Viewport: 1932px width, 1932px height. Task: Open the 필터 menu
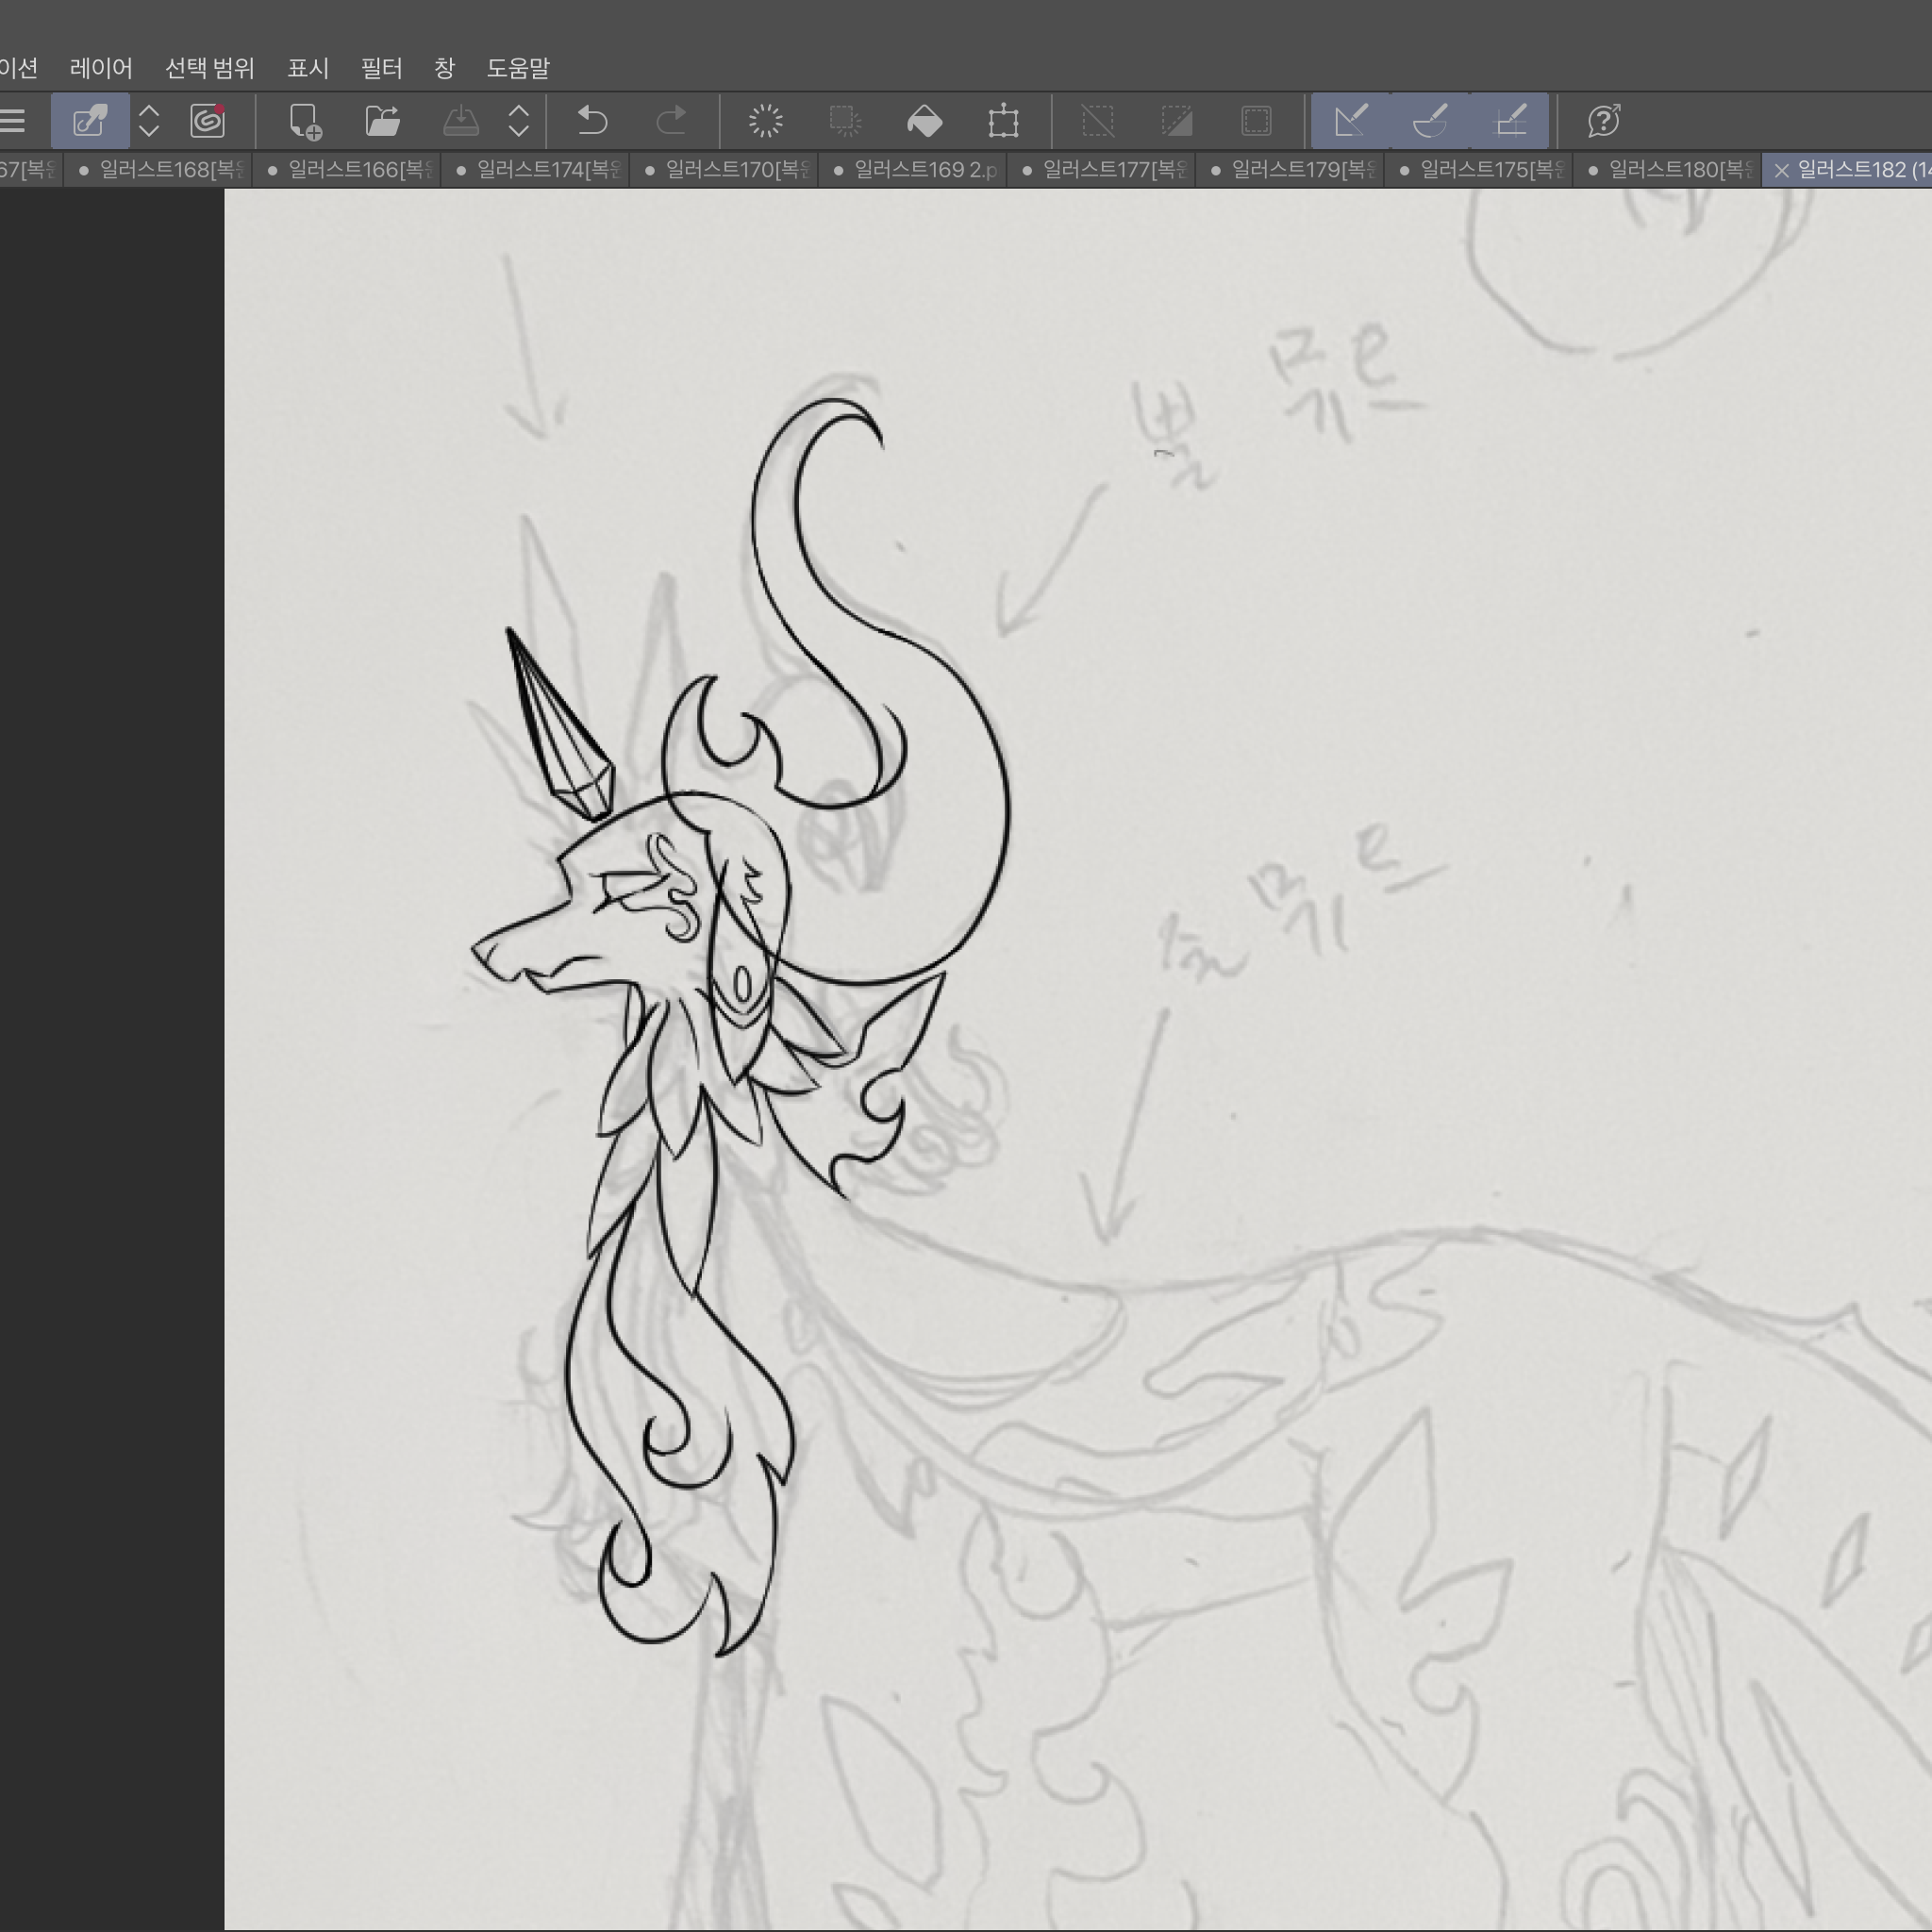(x=381, y=68)
